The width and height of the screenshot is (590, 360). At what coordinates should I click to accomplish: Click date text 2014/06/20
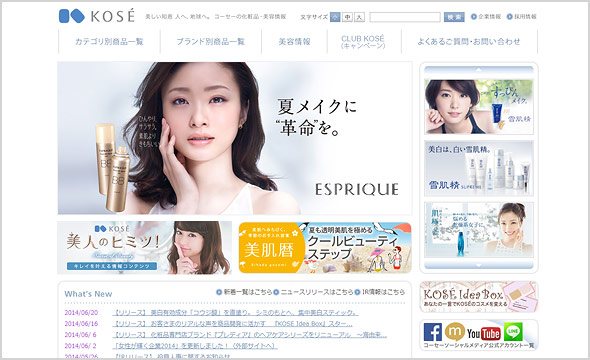(81, 313)
